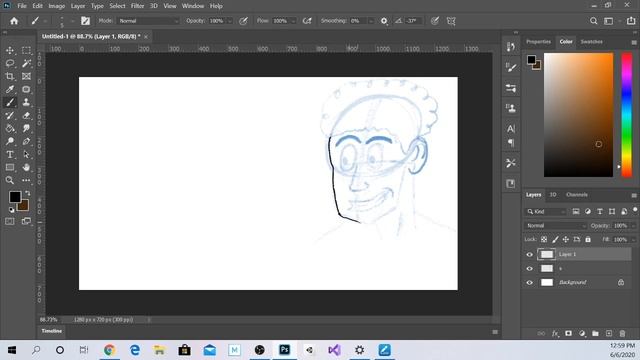640x360 pixels.
Task: Select the Crop tool
Action: click(x=10, y=76)
